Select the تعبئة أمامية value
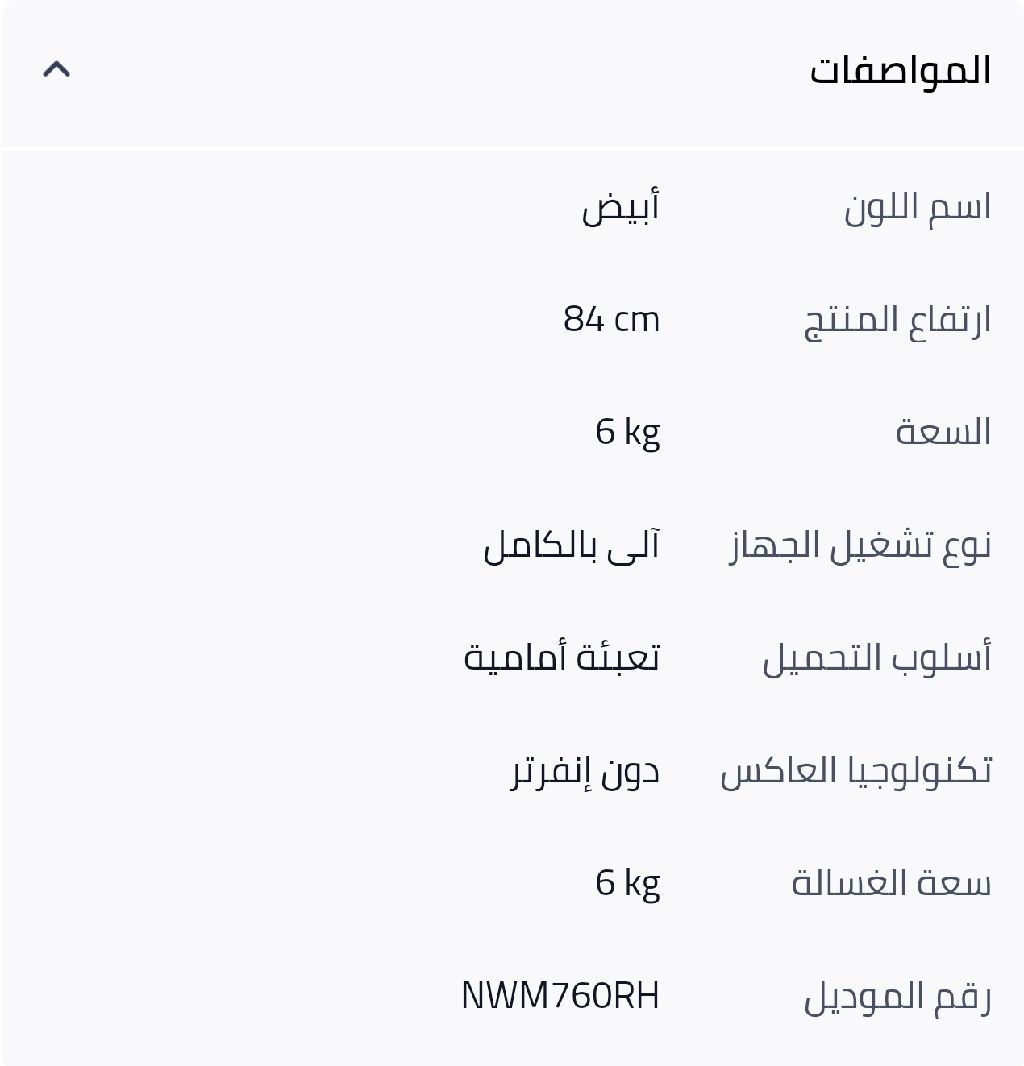Image resolution: width=1024 pixels, height=1066 pixels. tap(562, 659)
